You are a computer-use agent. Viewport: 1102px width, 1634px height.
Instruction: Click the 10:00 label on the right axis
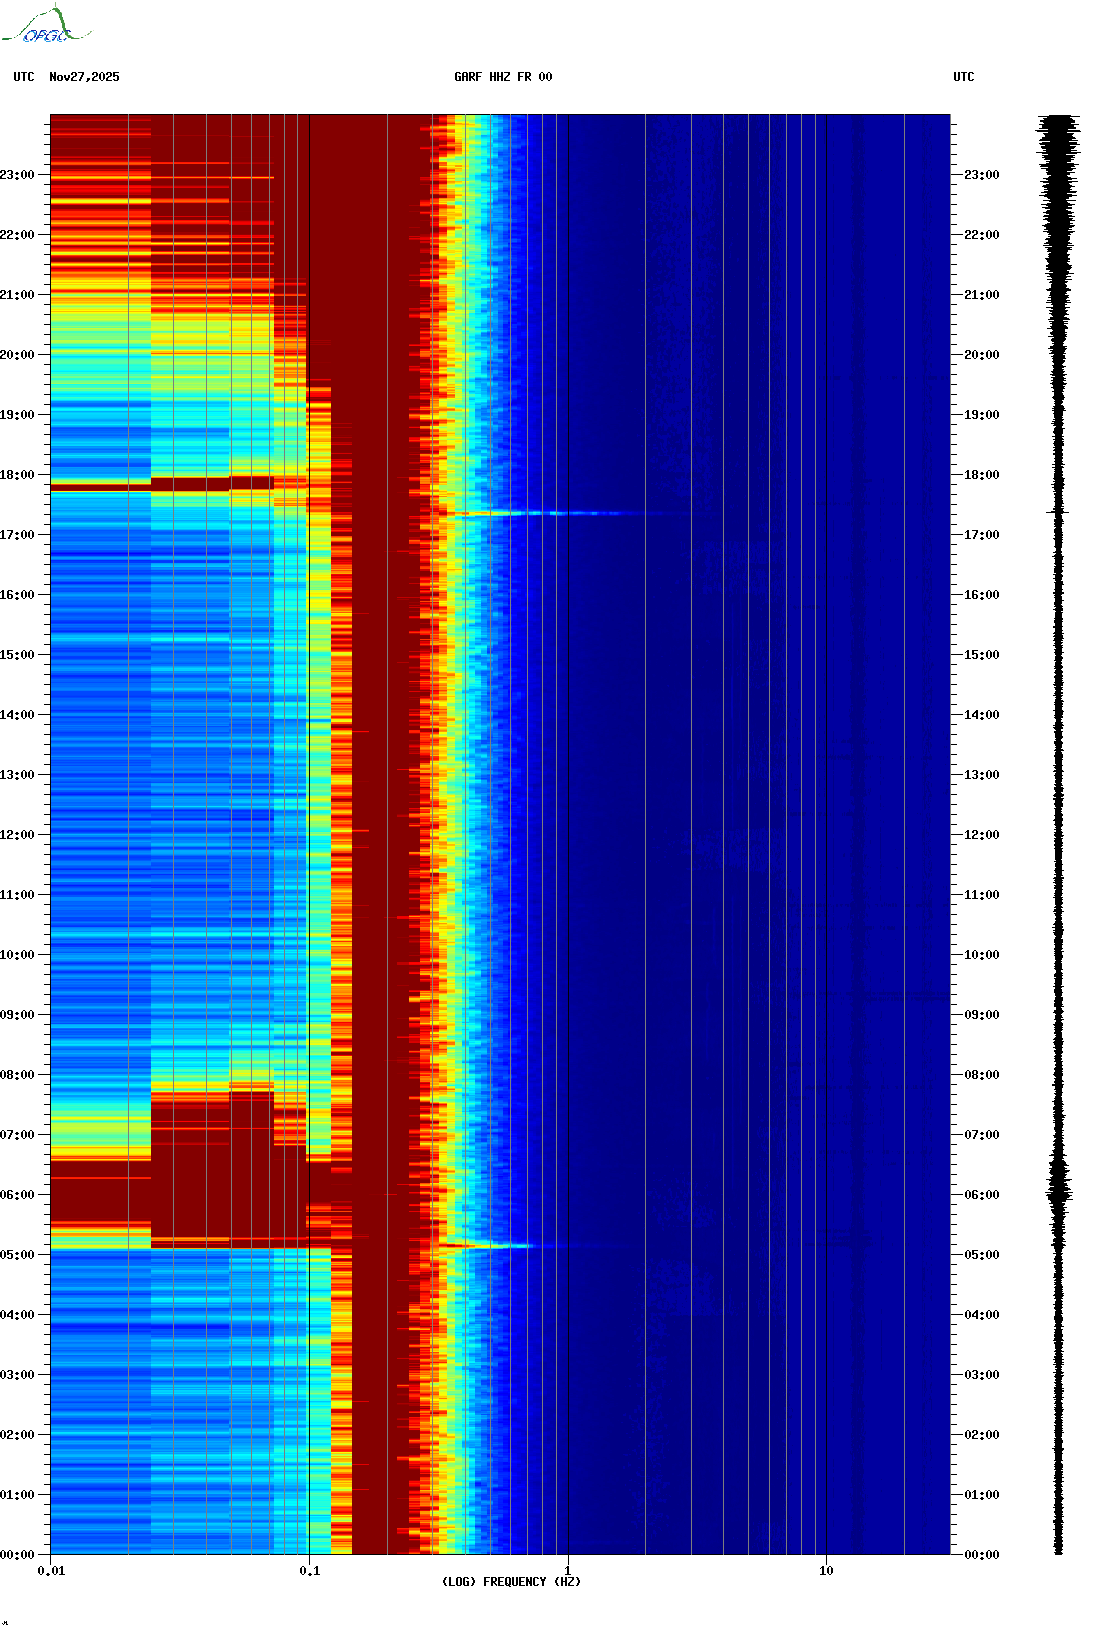(x=982, y=955)
